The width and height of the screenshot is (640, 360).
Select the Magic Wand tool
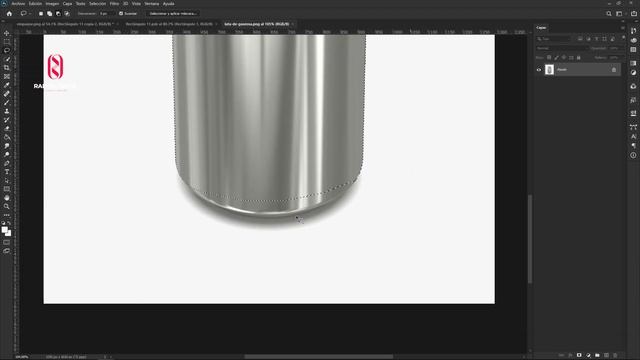[x=7, y=59]
